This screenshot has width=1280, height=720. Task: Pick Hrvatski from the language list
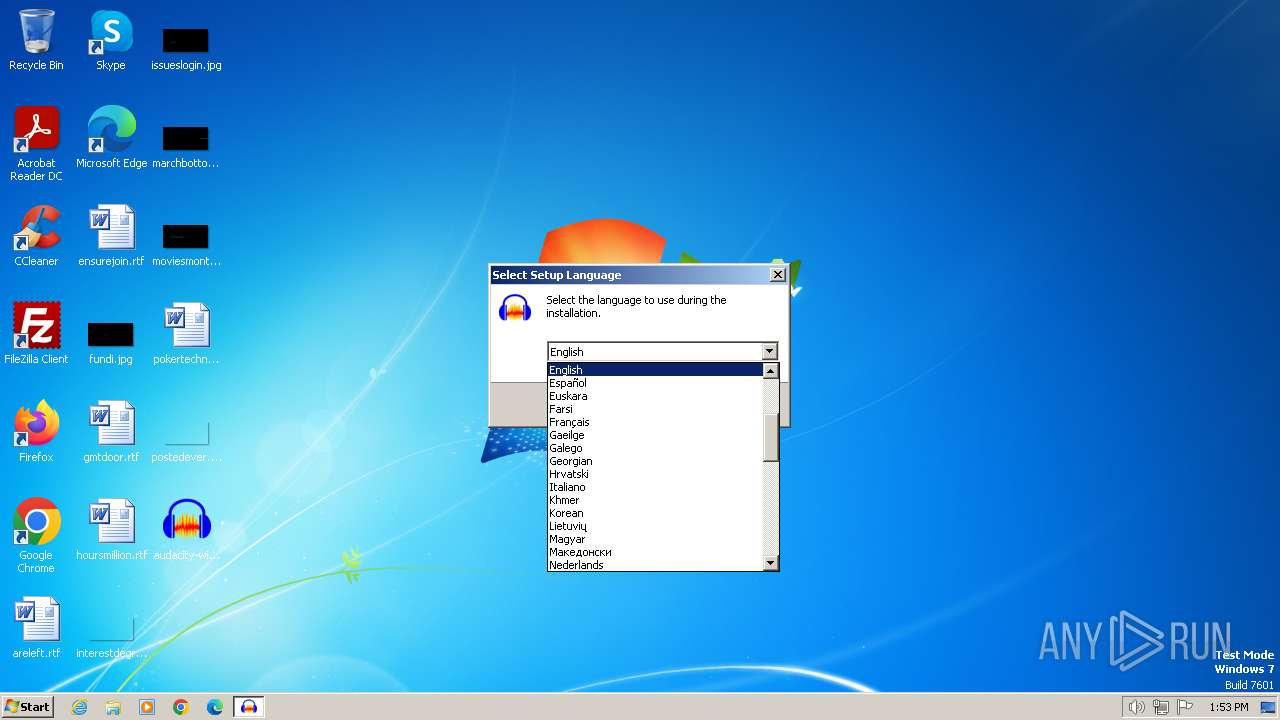point(655,474)
